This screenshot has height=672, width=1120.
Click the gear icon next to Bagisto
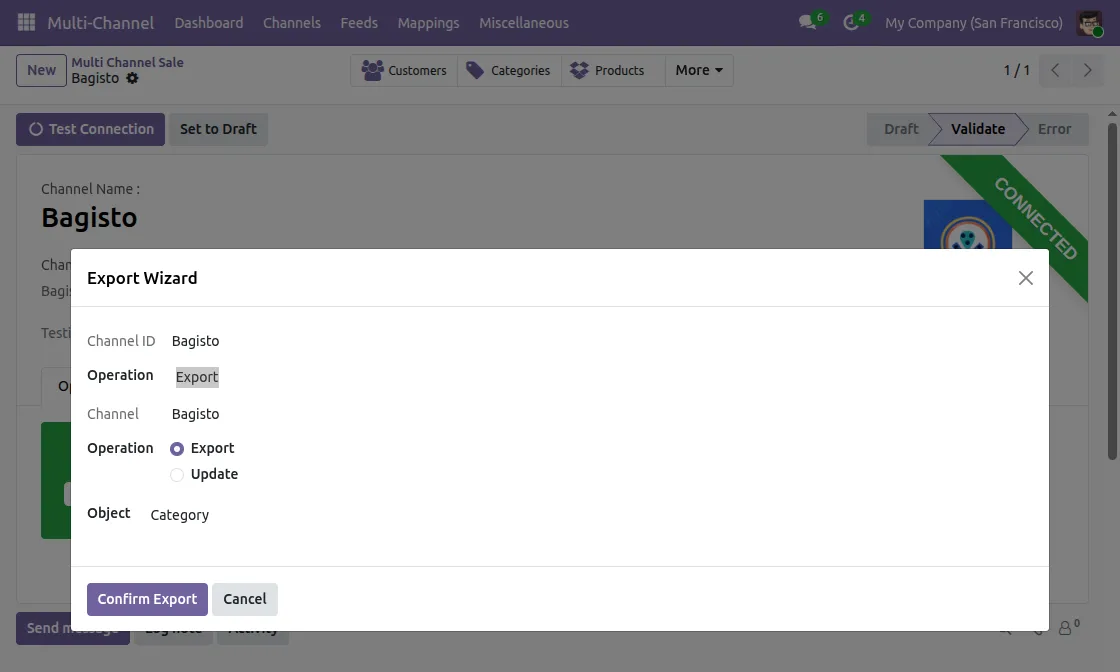coord(132,78)
